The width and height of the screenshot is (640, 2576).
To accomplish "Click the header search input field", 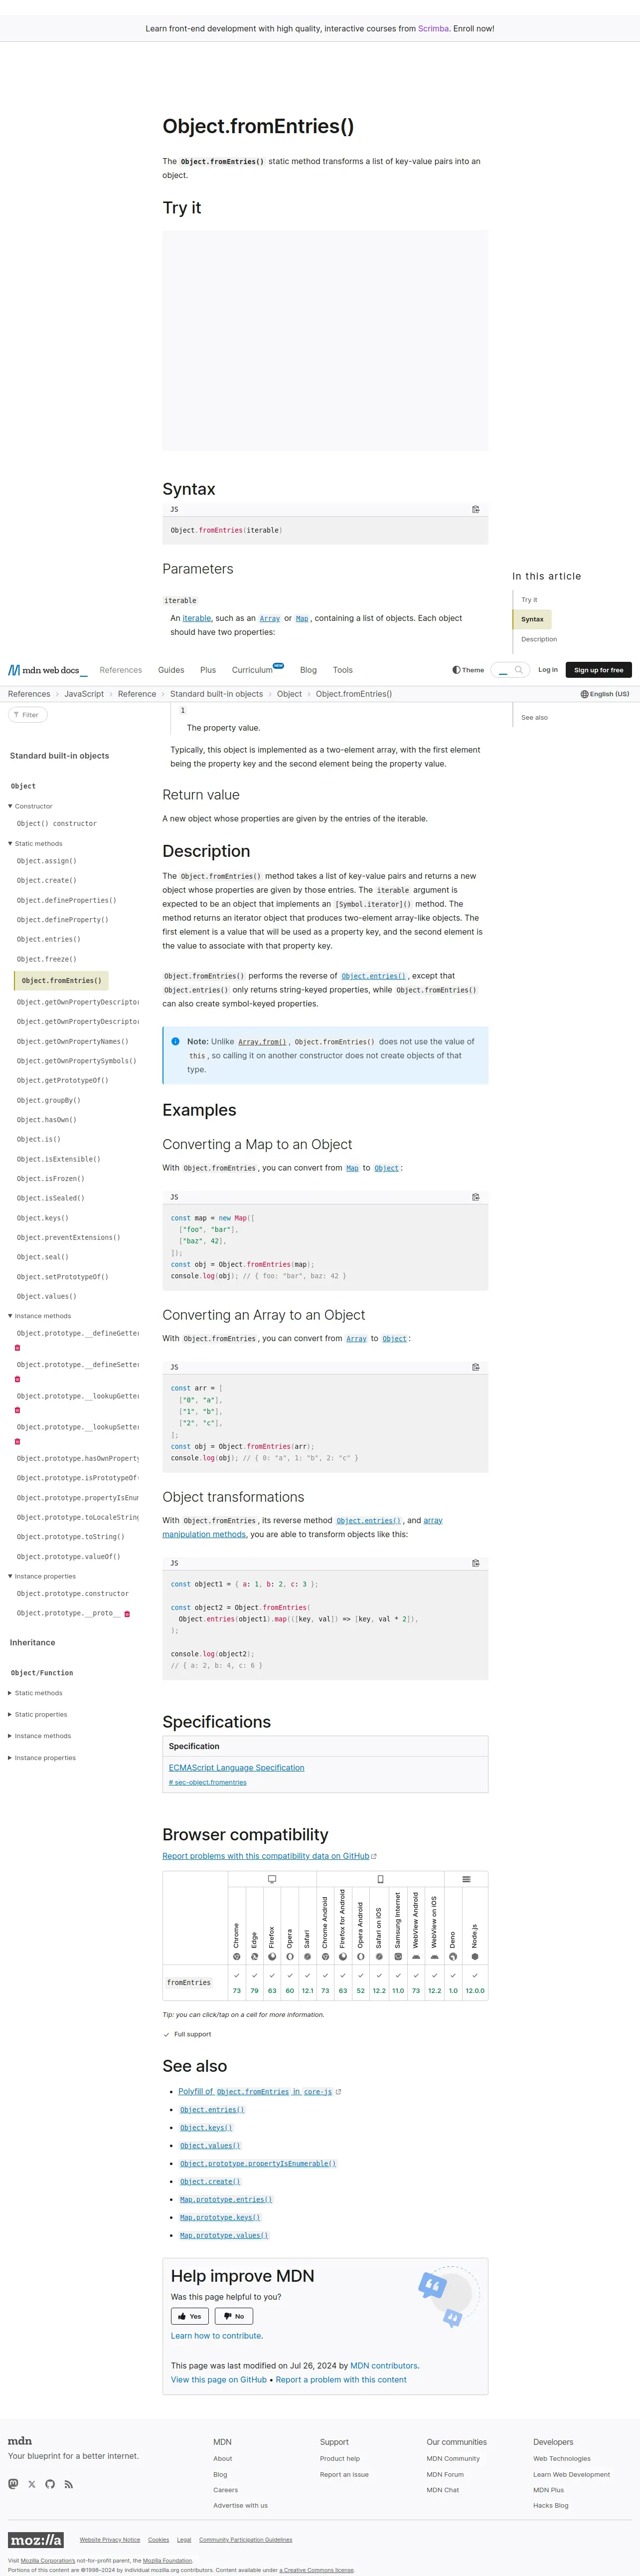I will pos(510,670).
